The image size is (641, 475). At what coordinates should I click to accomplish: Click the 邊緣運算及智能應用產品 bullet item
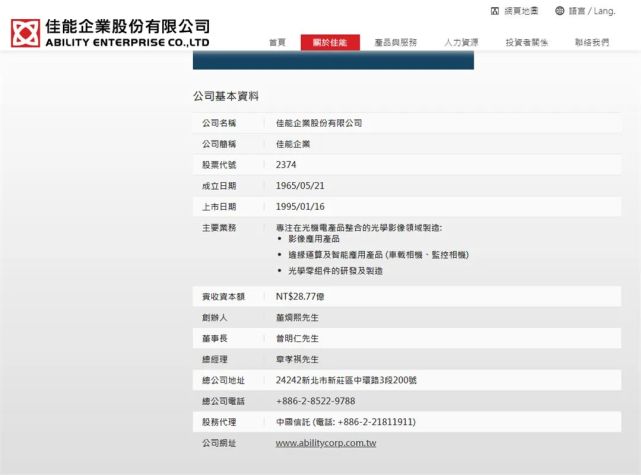pyautogui.click(x=335, y=255)
